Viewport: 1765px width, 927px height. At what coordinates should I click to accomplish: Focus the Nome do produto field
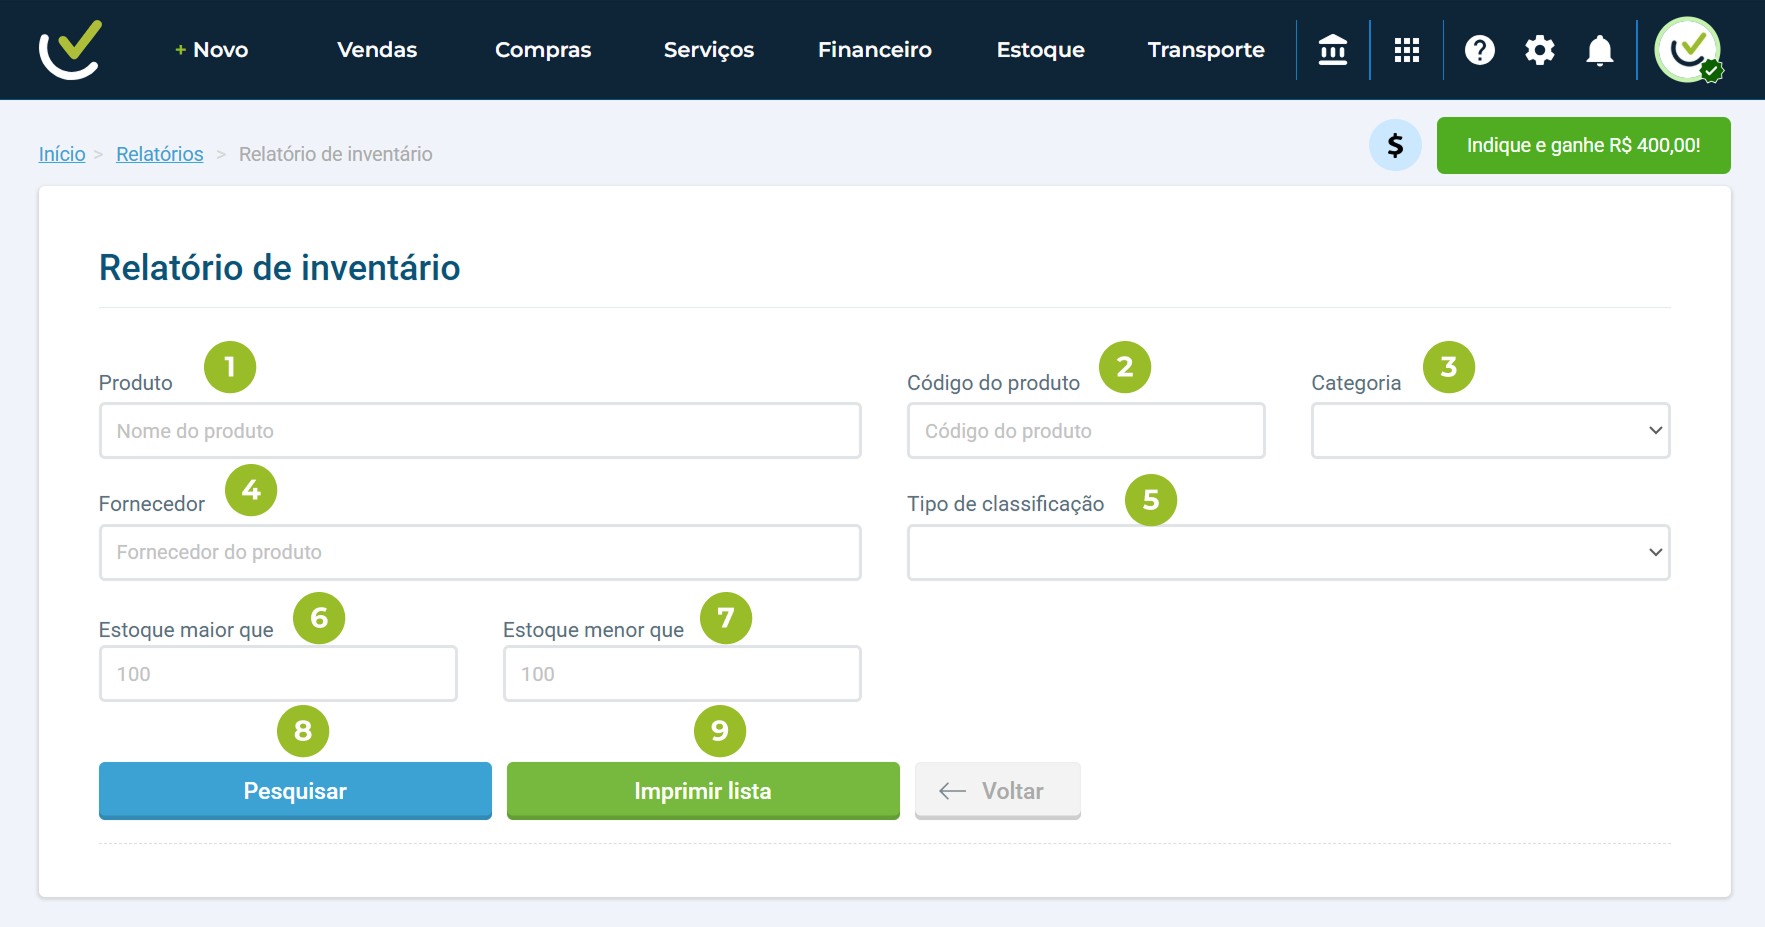coord(480,431)
